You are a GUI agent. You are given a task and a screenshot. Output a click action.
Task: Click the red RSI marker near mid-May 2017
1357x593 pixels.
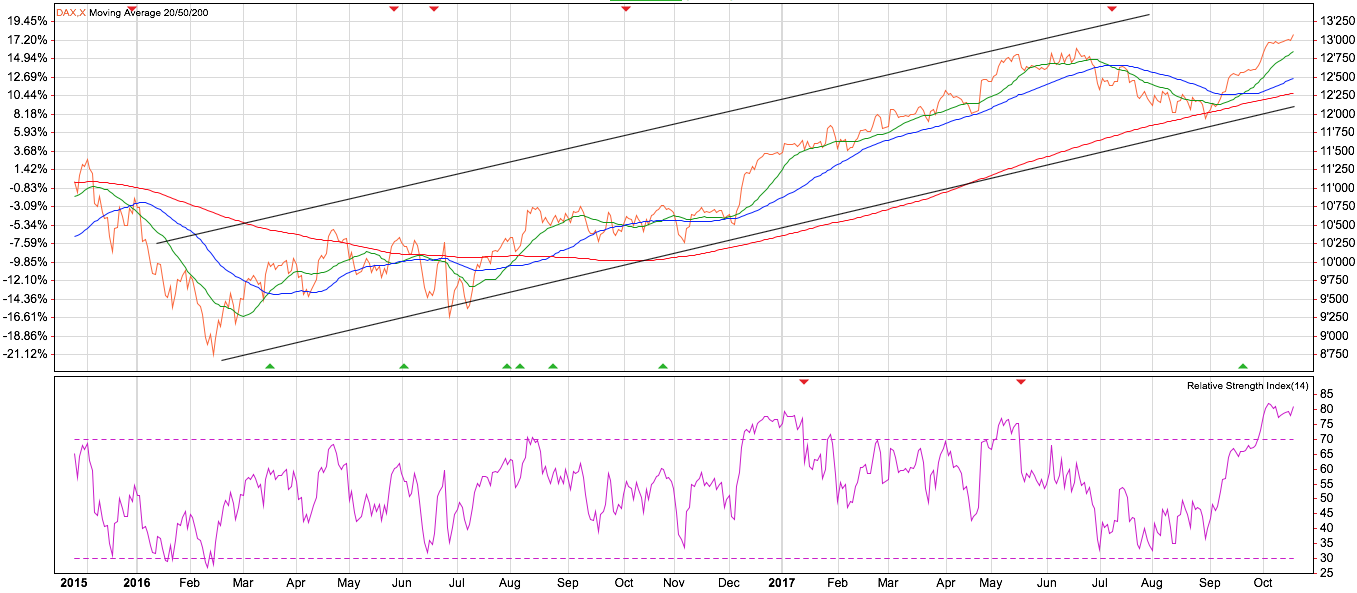(x=1020, y=381)
